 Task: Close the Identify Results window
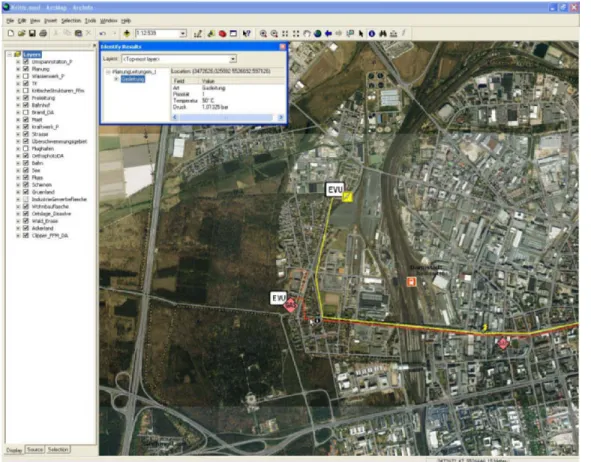click(x=282, y=47)
